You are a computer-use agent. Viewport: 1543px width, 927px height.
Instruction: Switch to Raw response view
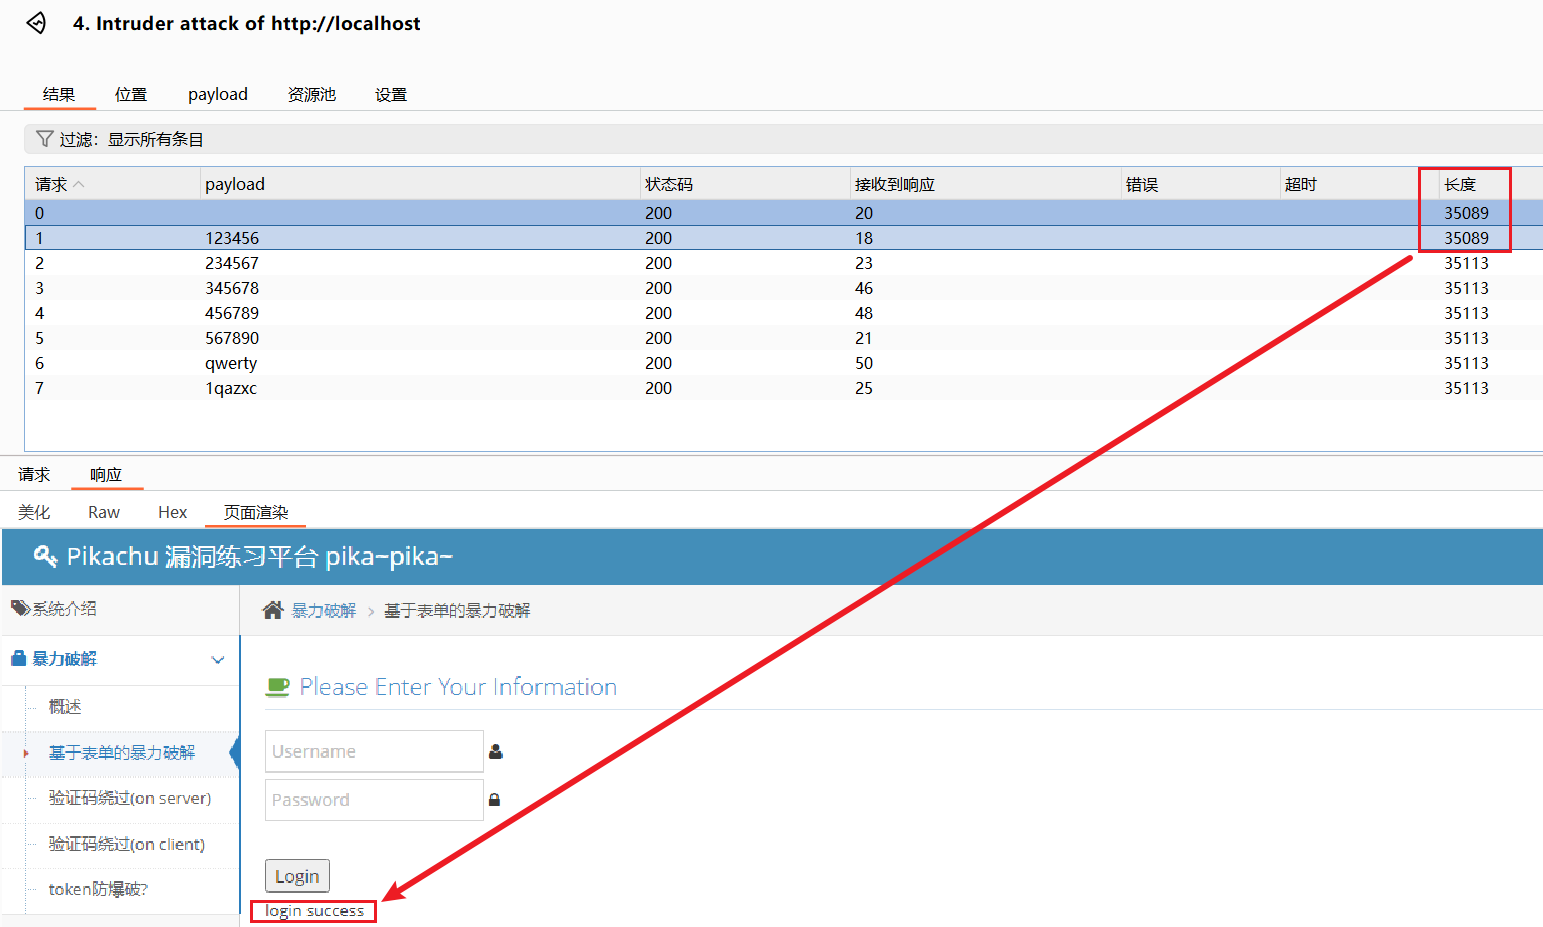point(104,512)
